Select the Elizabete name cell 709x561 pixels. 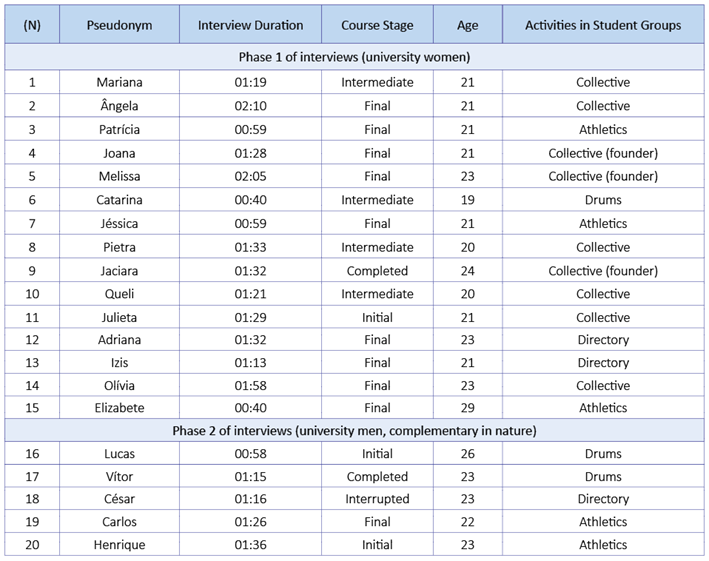119,408
